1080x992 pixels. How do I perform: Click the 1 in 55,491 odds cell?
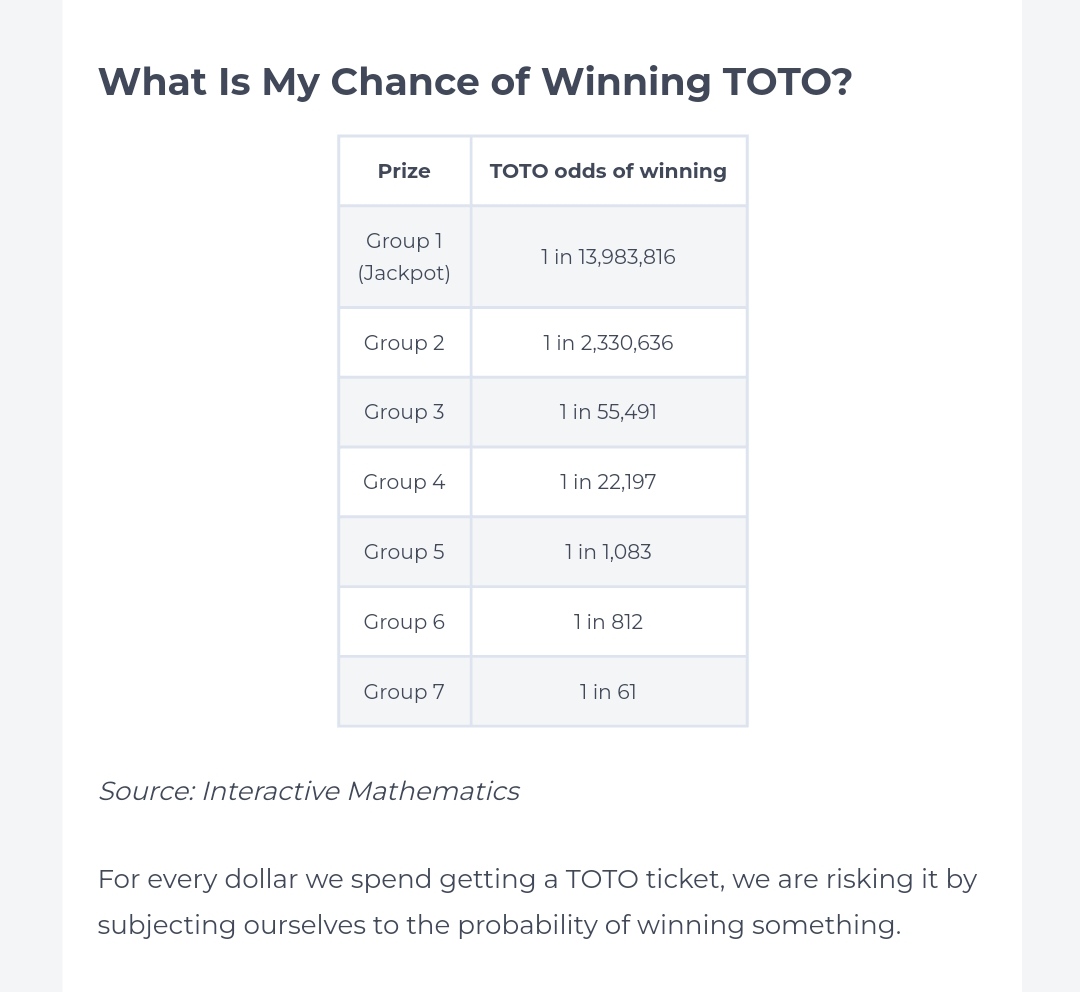pyautogui.click(x=609, y=412)
